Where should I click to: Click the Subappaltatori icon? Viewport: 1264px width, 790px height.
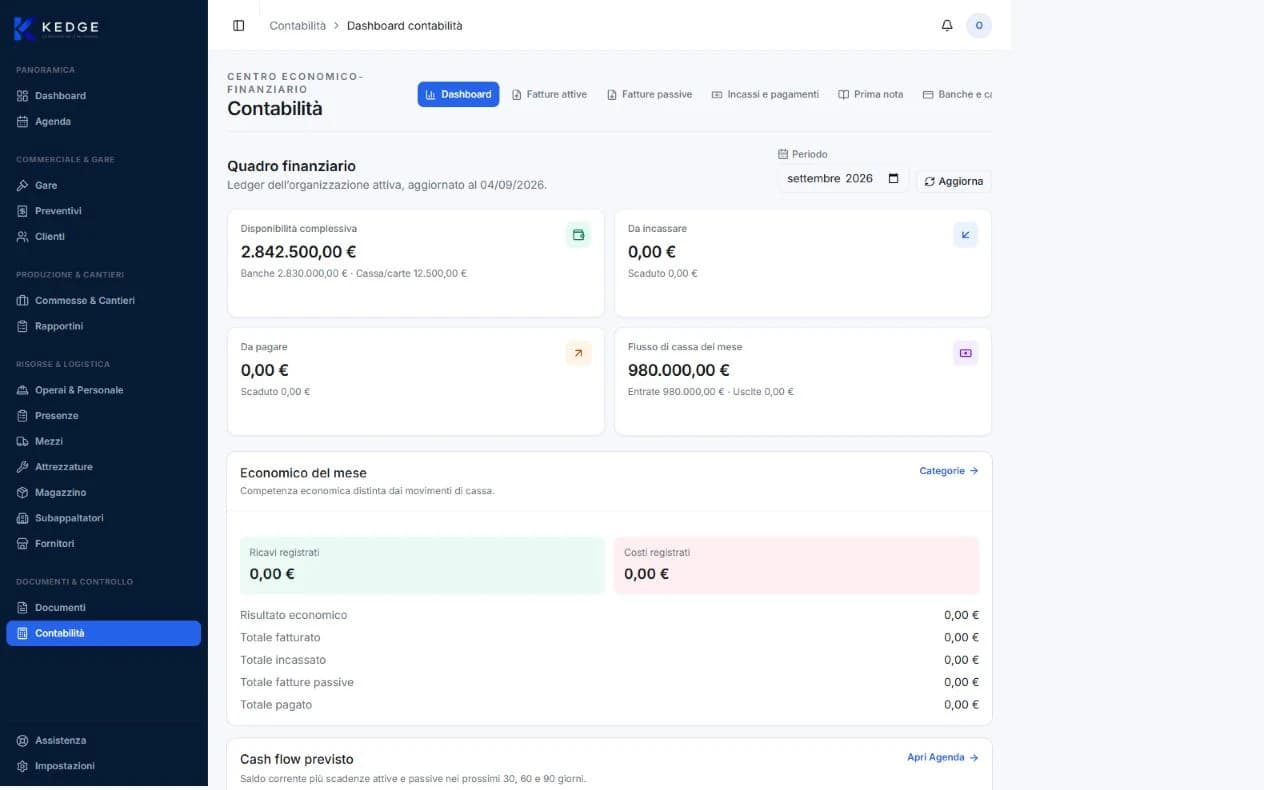coord(23,518)
